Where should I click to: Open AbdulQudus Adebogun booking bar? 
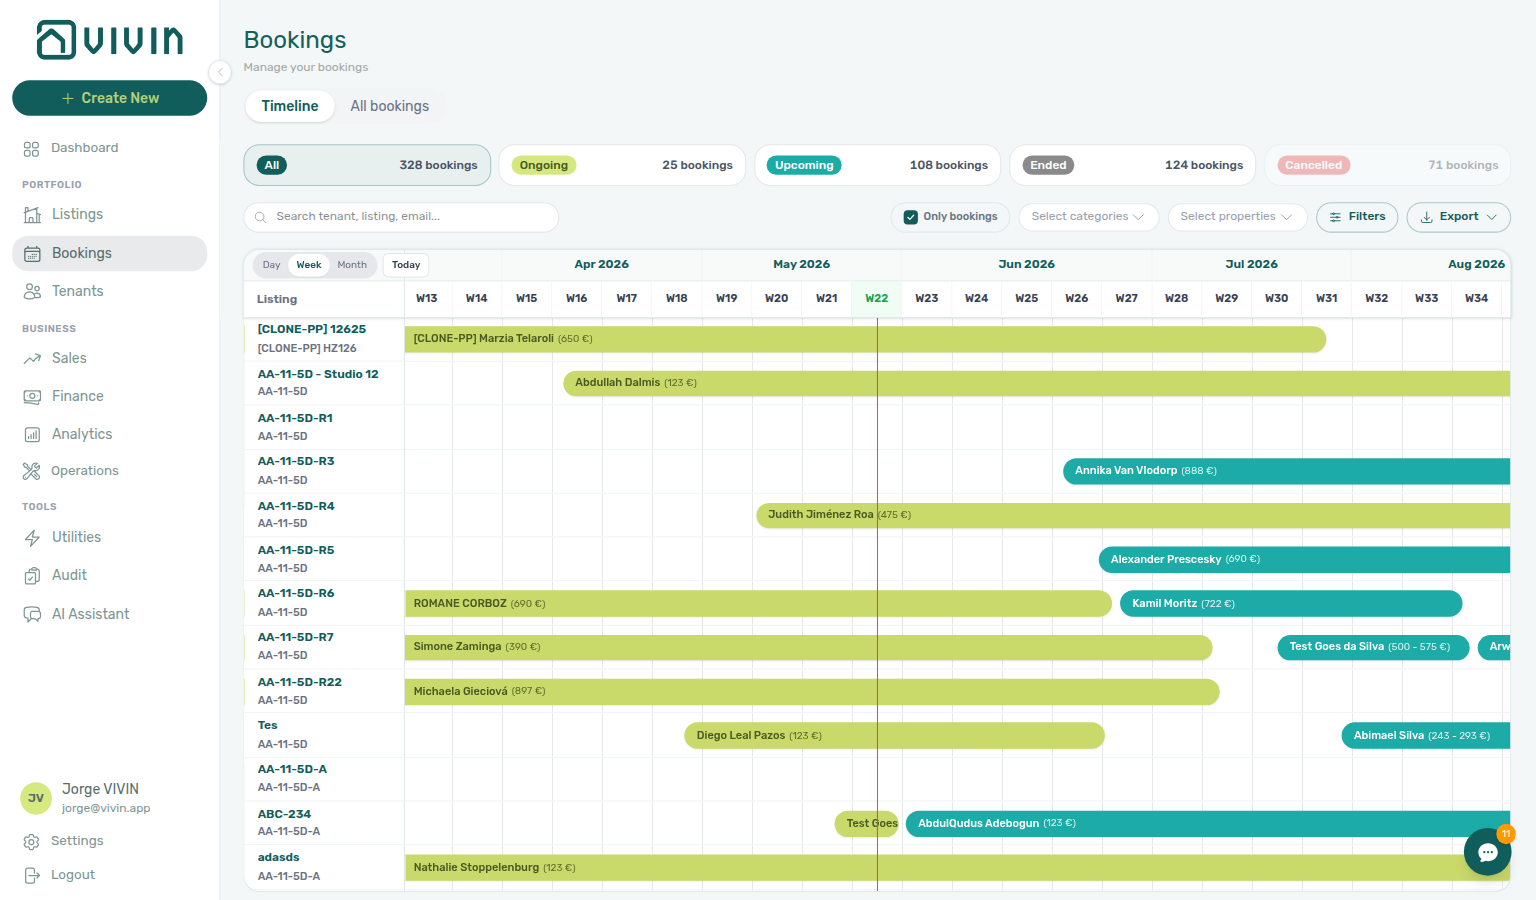click(x=1208, y=824)
